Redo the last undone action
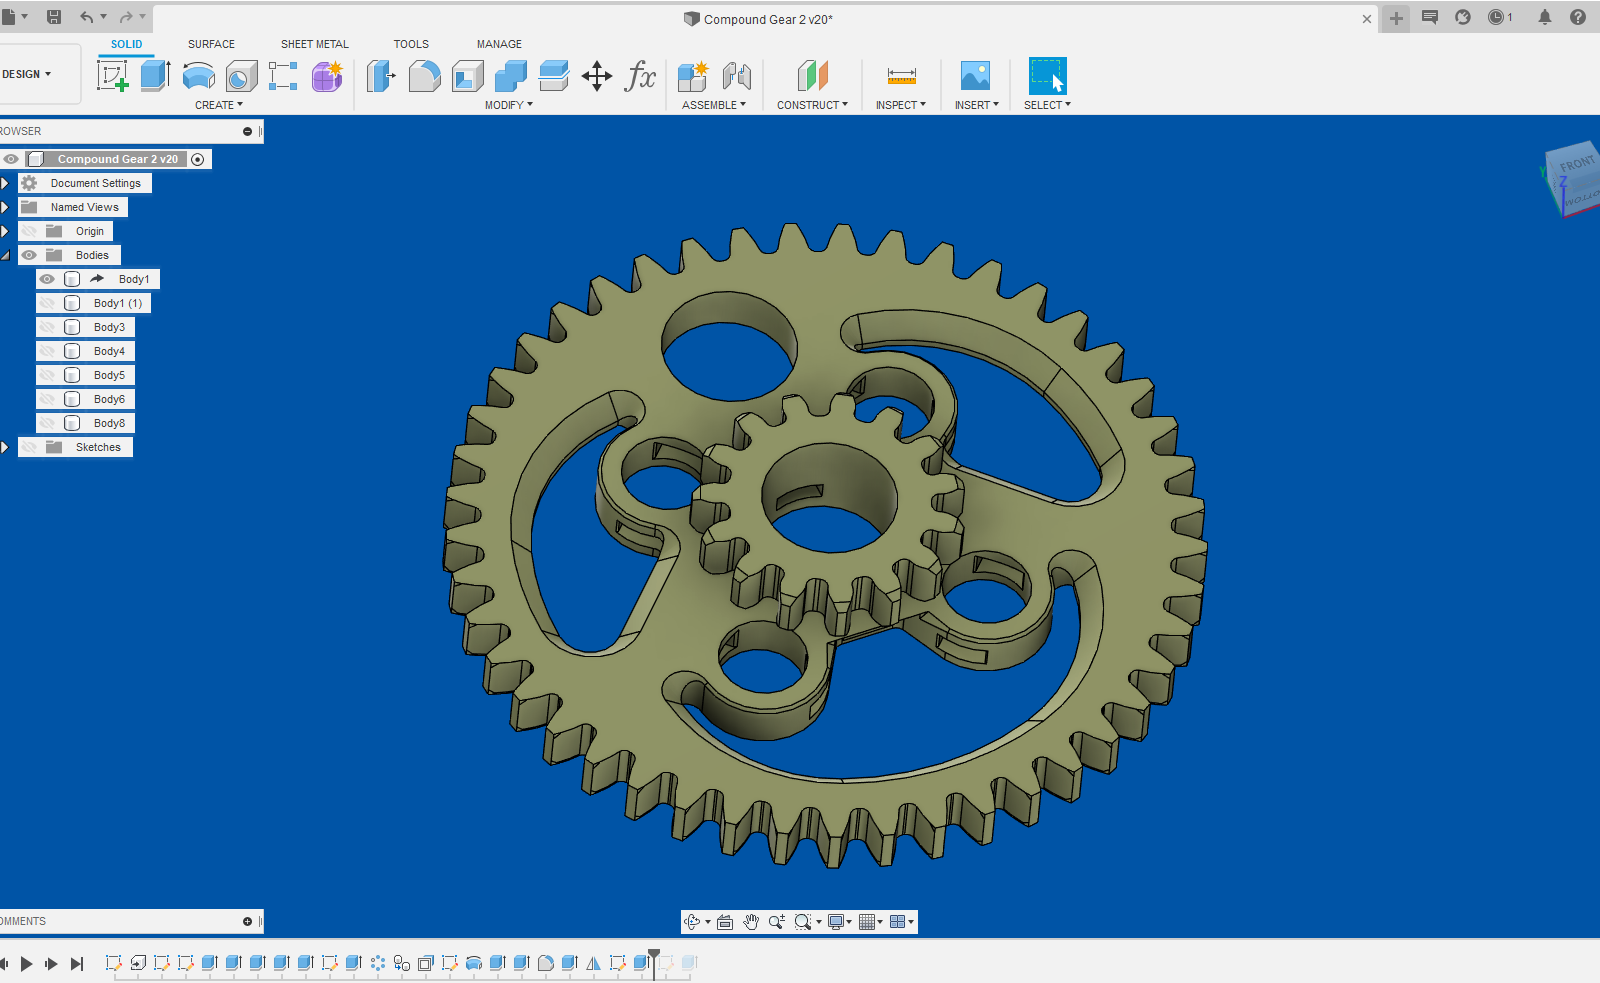This screenshot has height=983, width=1600. (126, 17)
